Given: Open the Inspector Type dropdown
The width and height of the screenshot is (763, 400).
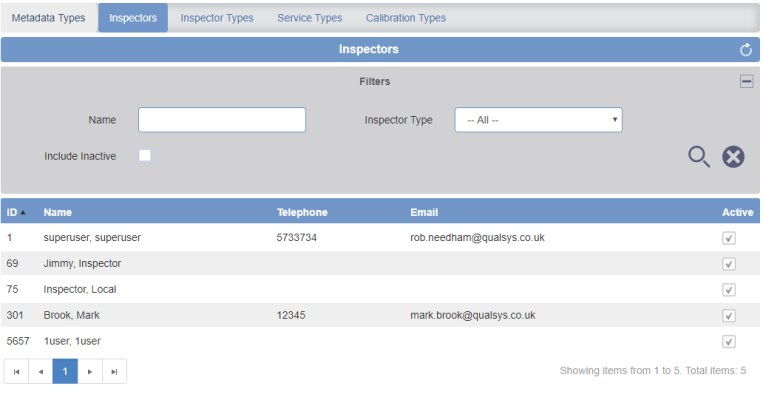Looking at the screenshot, I should point(538,120).
